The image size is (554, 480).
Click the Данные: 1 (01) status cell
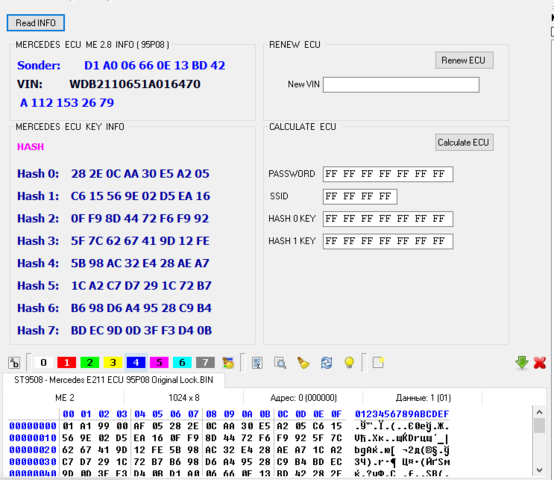tap(423, 398)
